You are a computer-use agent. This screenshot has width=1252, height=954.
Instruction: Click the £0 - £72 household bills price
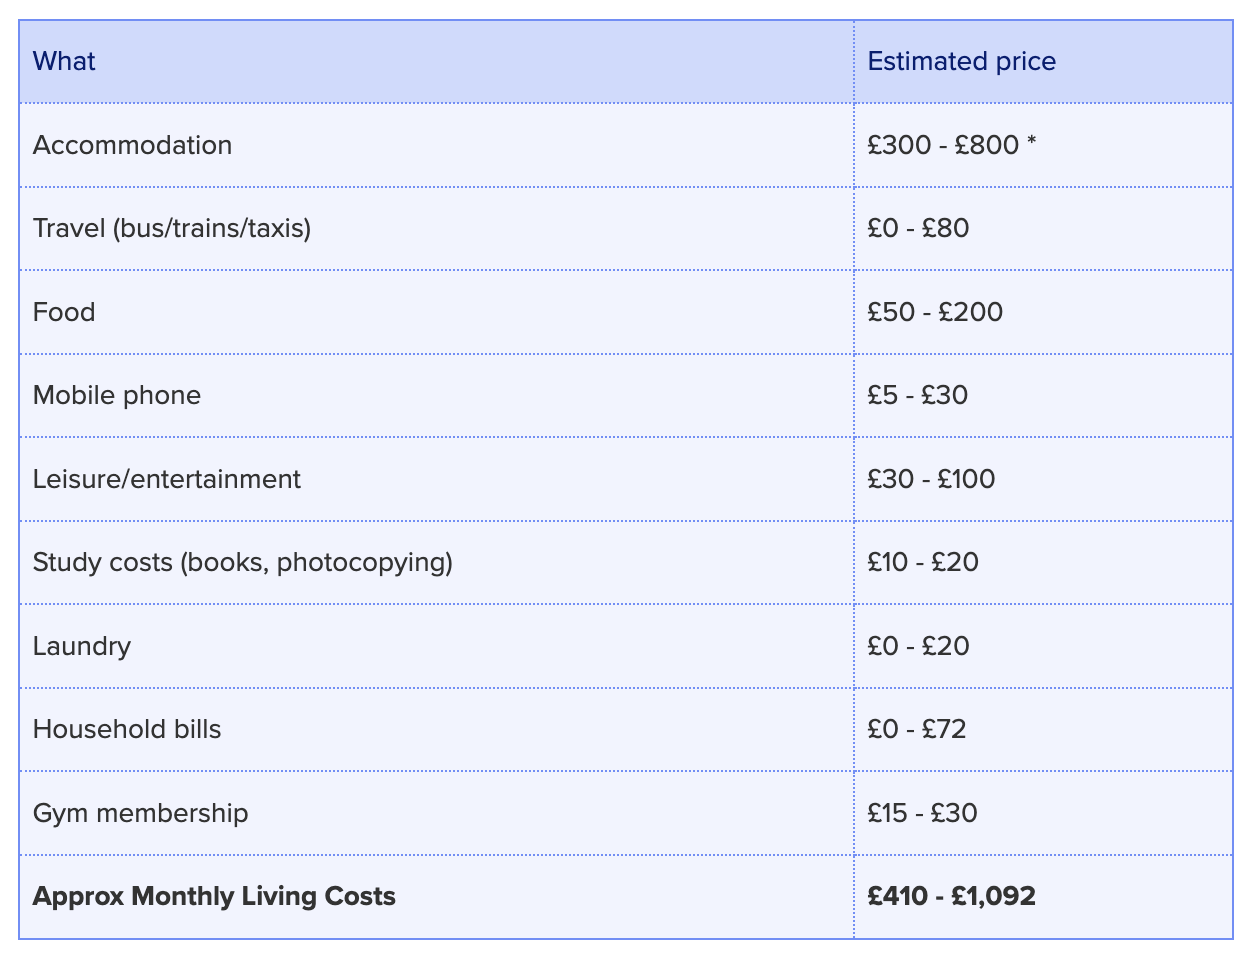[917, 729]
